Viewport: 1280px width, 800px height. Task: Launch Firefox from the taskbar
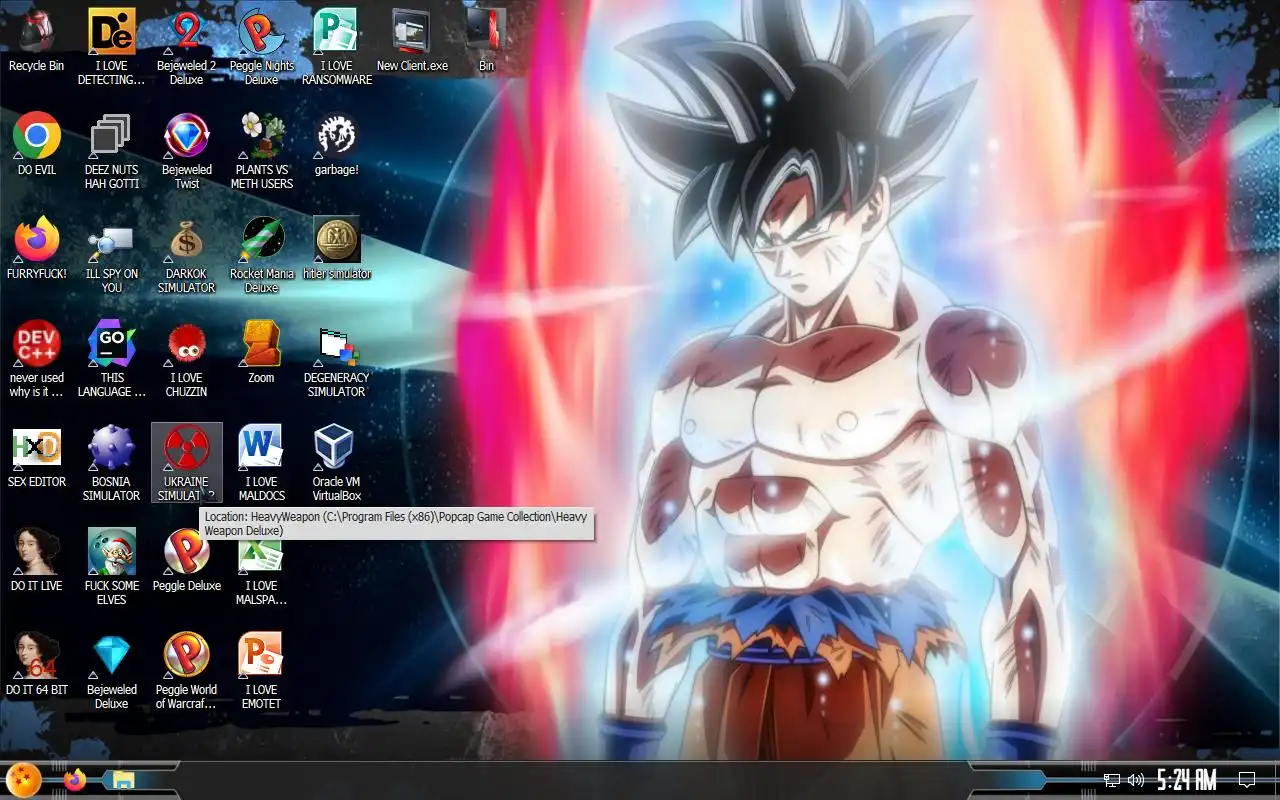(x=75, y=780)
